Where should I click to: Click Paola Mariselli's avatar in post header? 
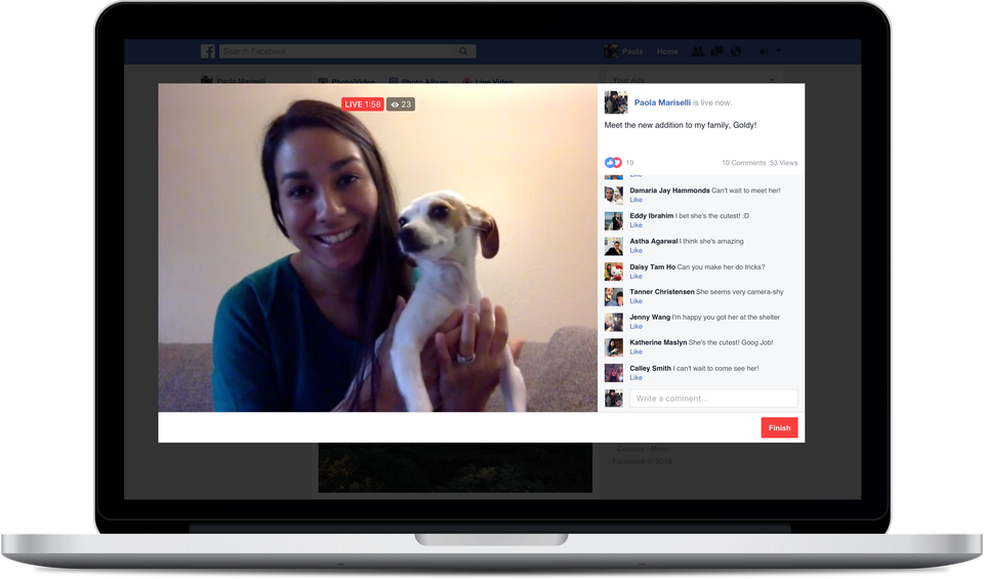coord(616,102)
